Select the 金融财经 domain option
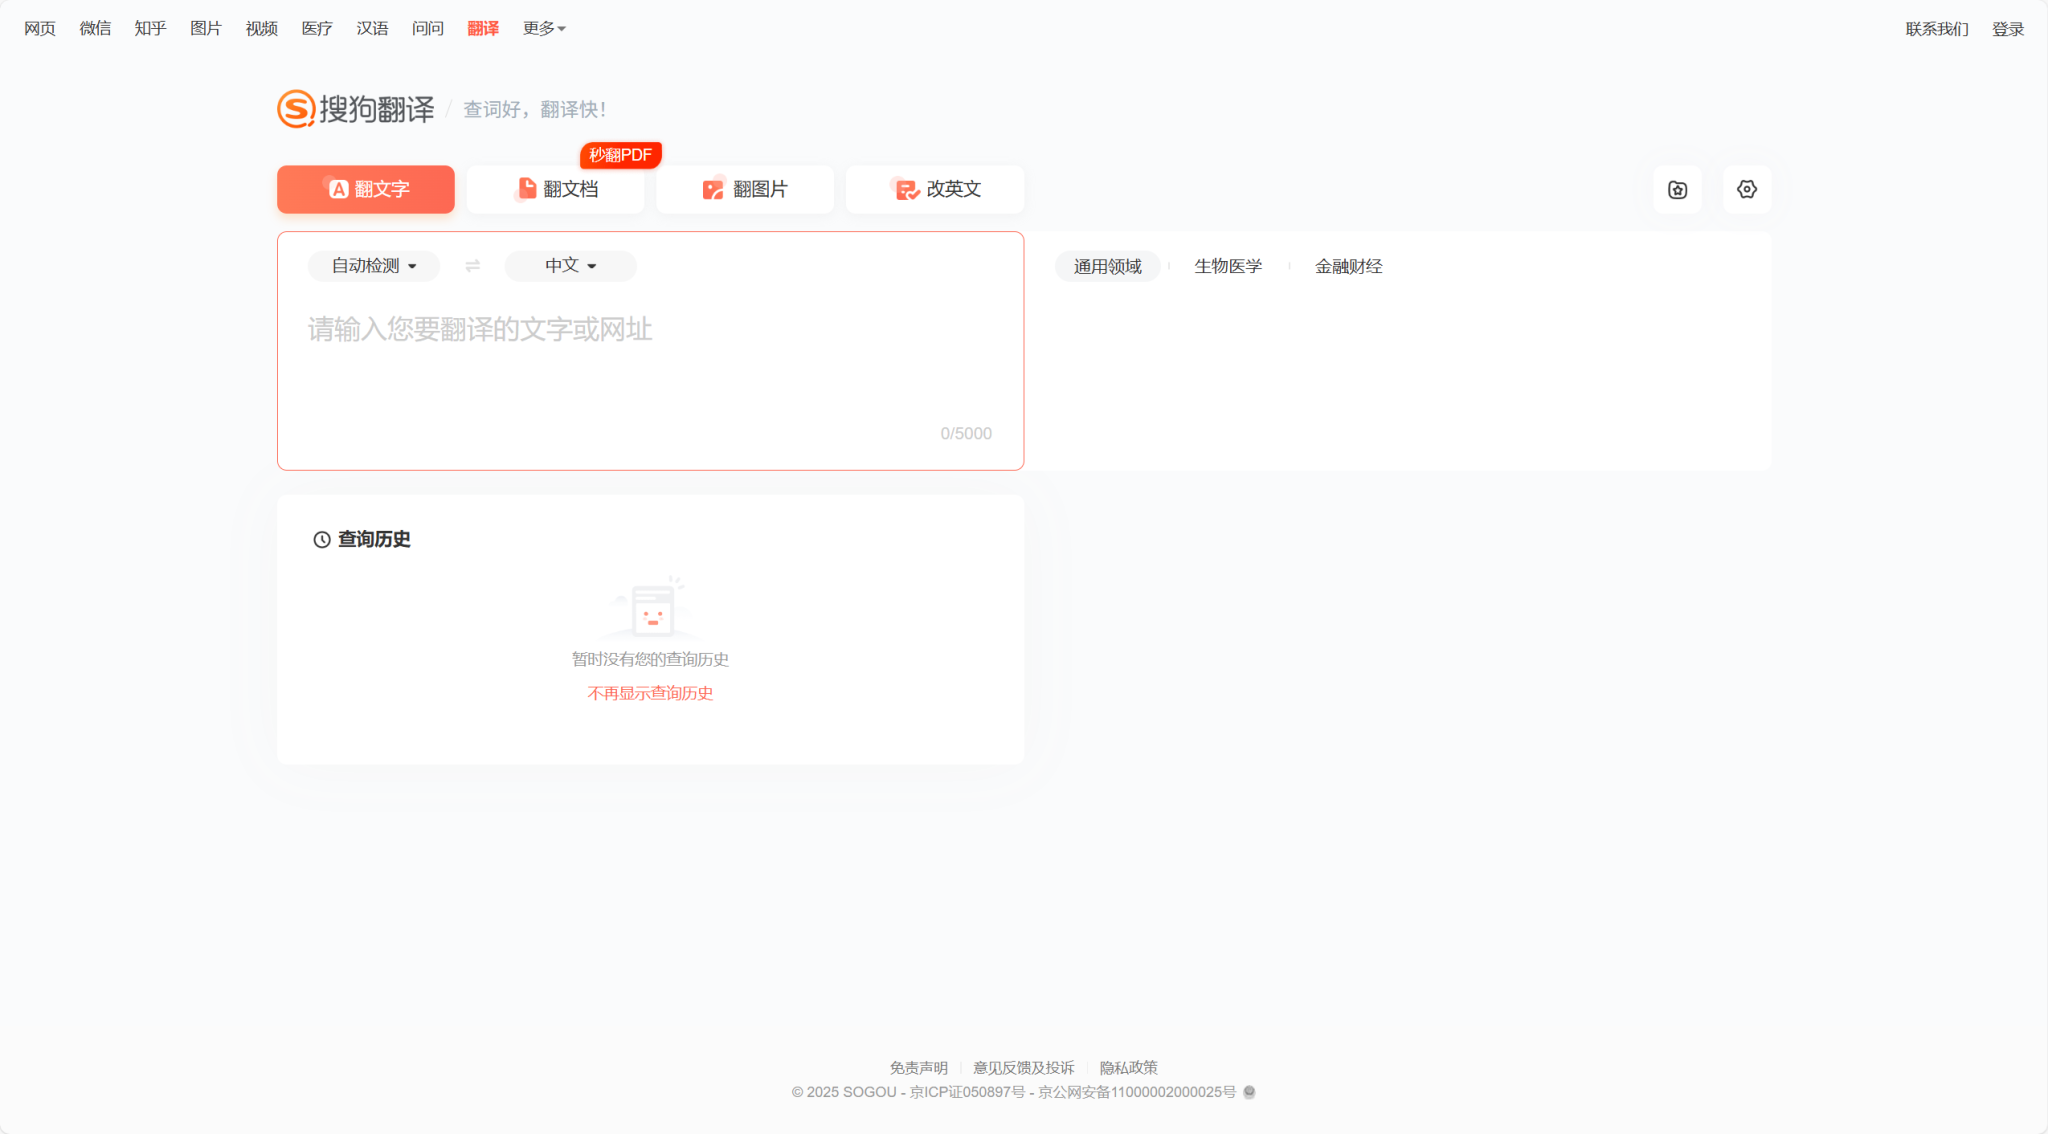Image resolution: width=2048 pixels, height=1134 pixels. (1348, 266)
